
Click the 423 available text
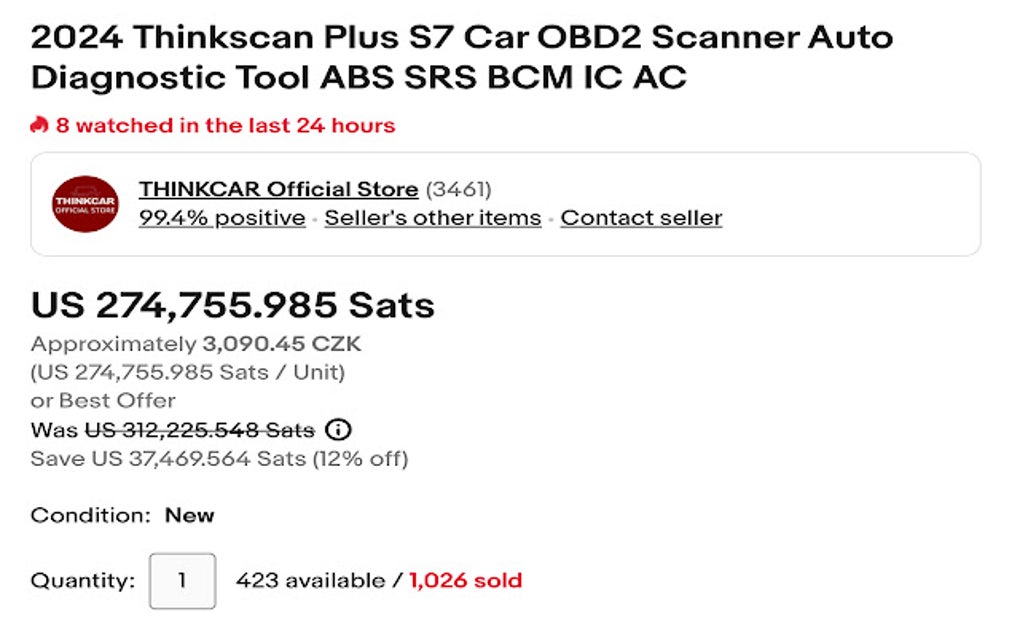pos(309,580)
